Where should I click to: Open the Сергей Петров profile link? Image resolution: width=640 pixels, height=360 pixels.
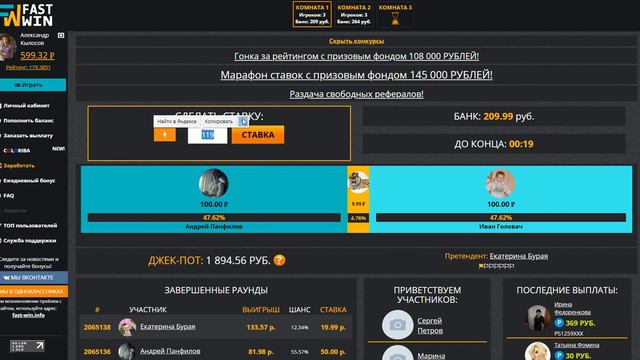(x=430, y=326)
